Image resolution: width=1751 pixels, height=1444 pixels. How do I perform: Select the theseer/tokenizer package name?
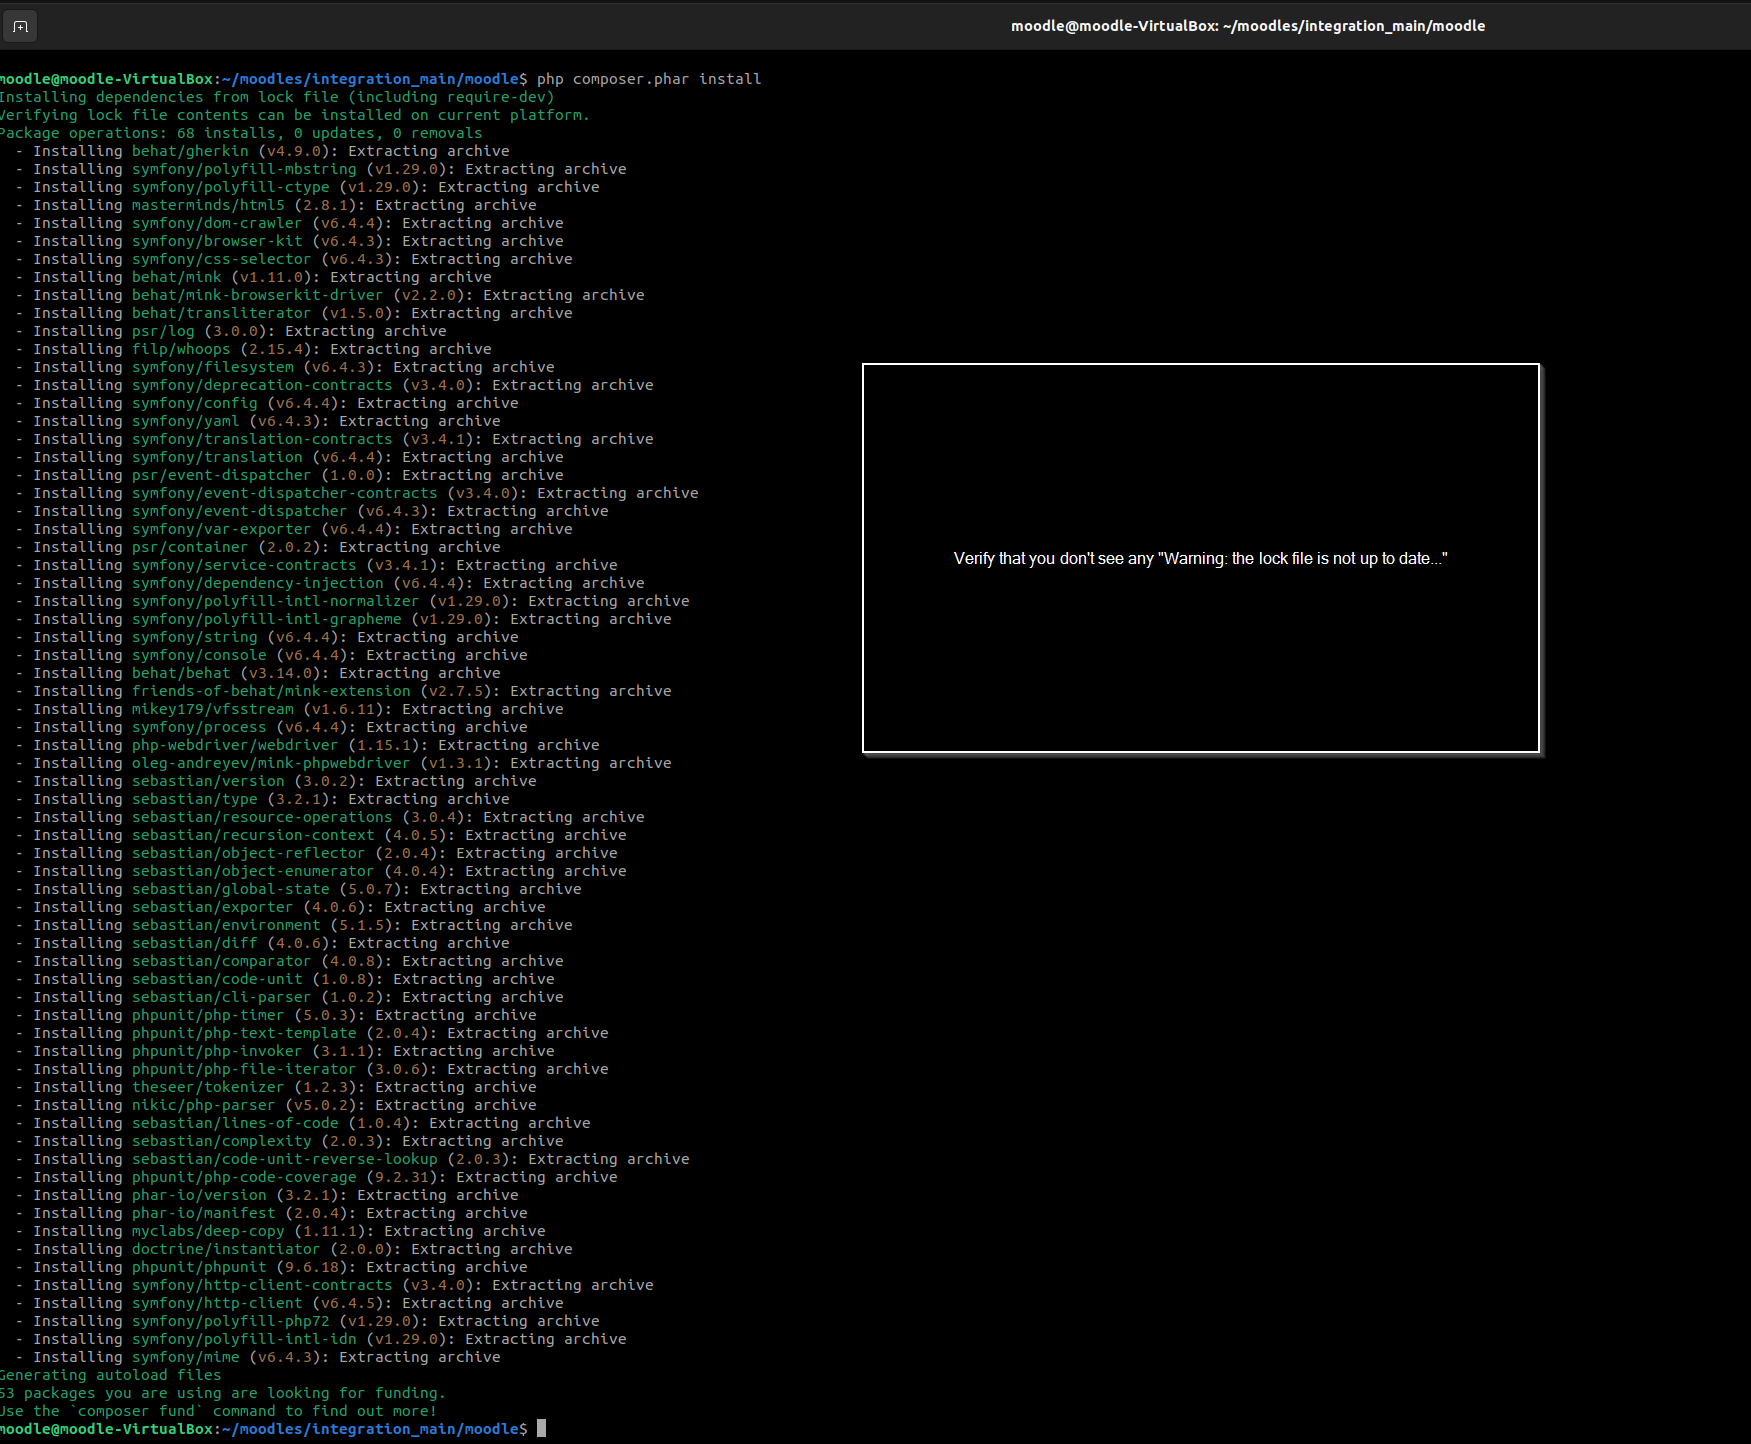tap(208, 1087)
